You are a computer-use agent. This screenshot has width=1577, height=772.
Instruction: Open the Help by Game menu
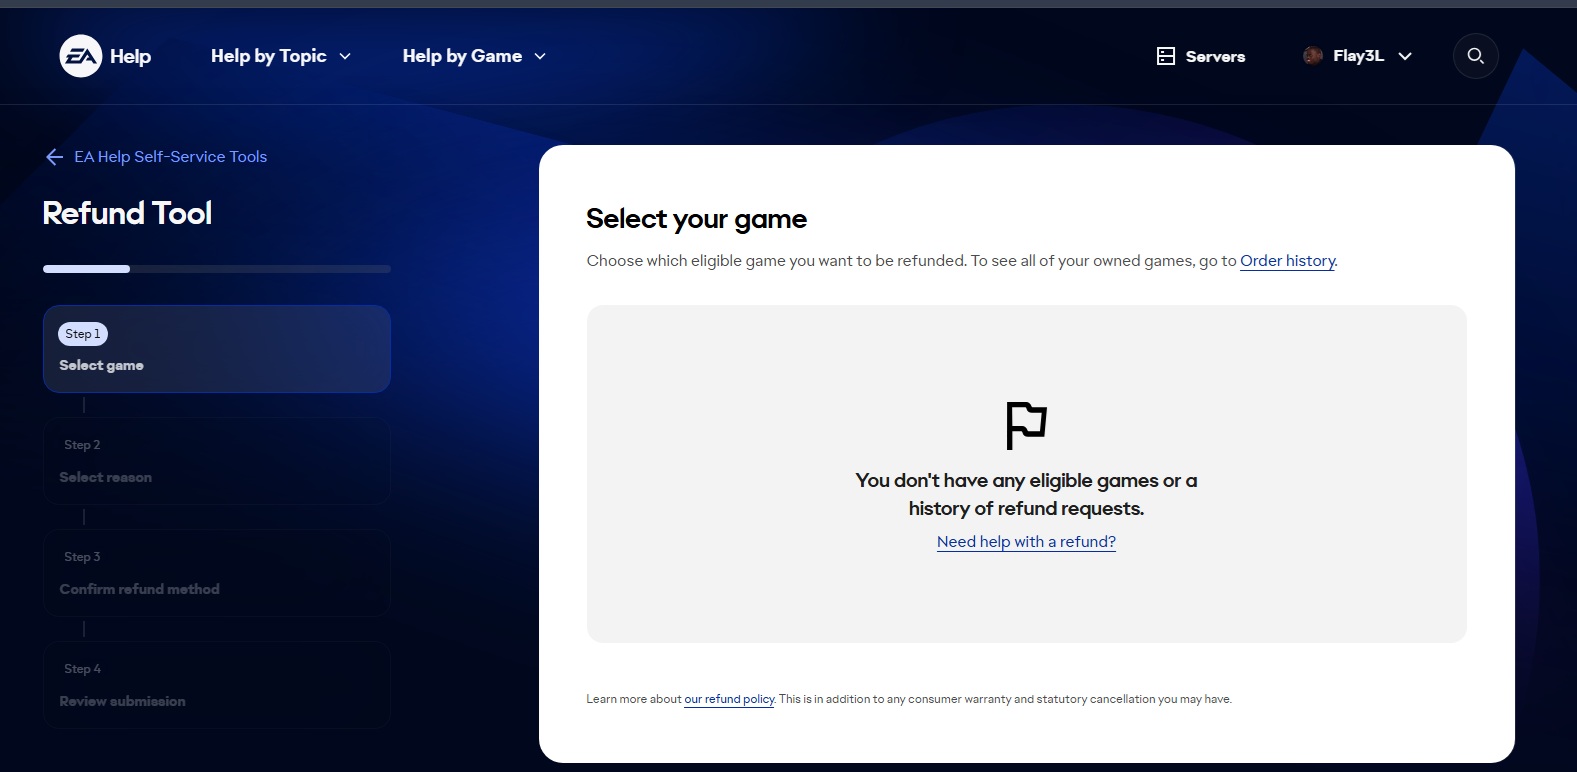[x=474, y=56]
